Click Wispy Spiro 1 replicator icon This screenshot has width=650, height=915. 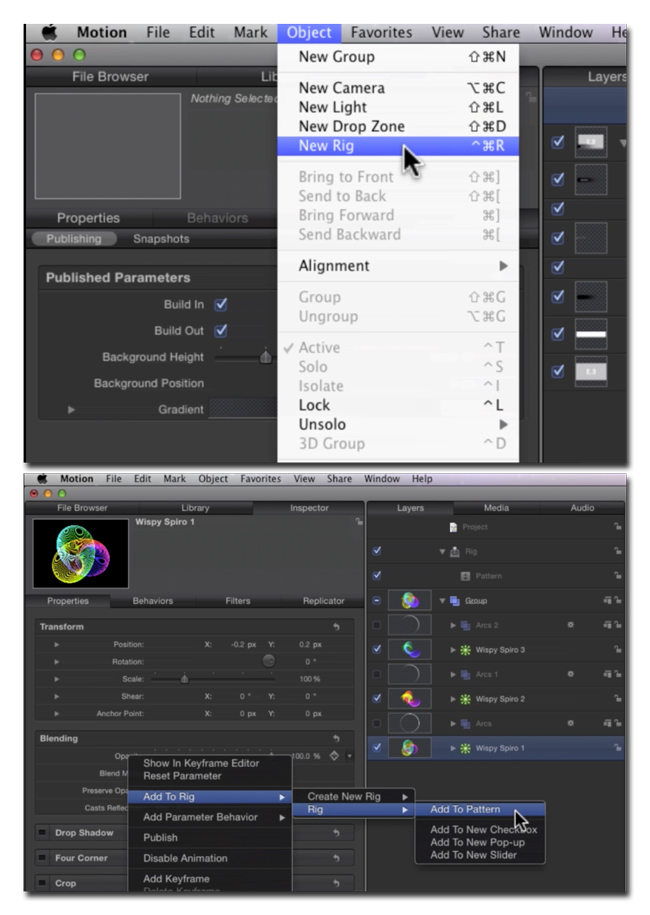coord(465,748)
